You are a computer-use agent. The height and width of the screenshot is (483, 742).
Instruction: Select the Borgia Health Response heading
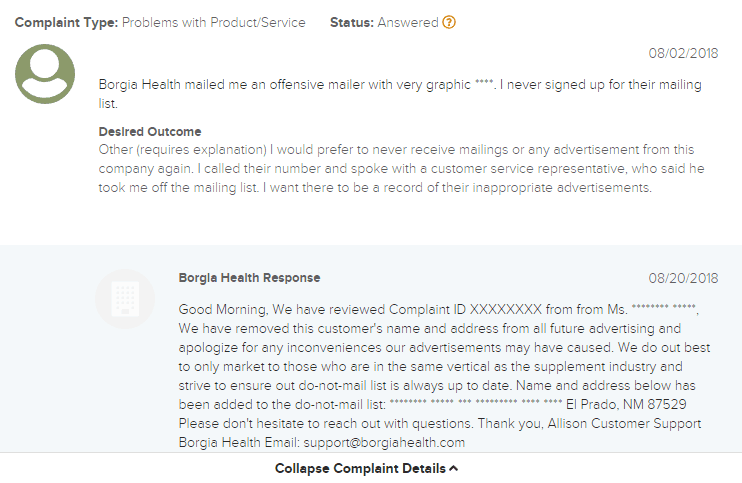249,277
